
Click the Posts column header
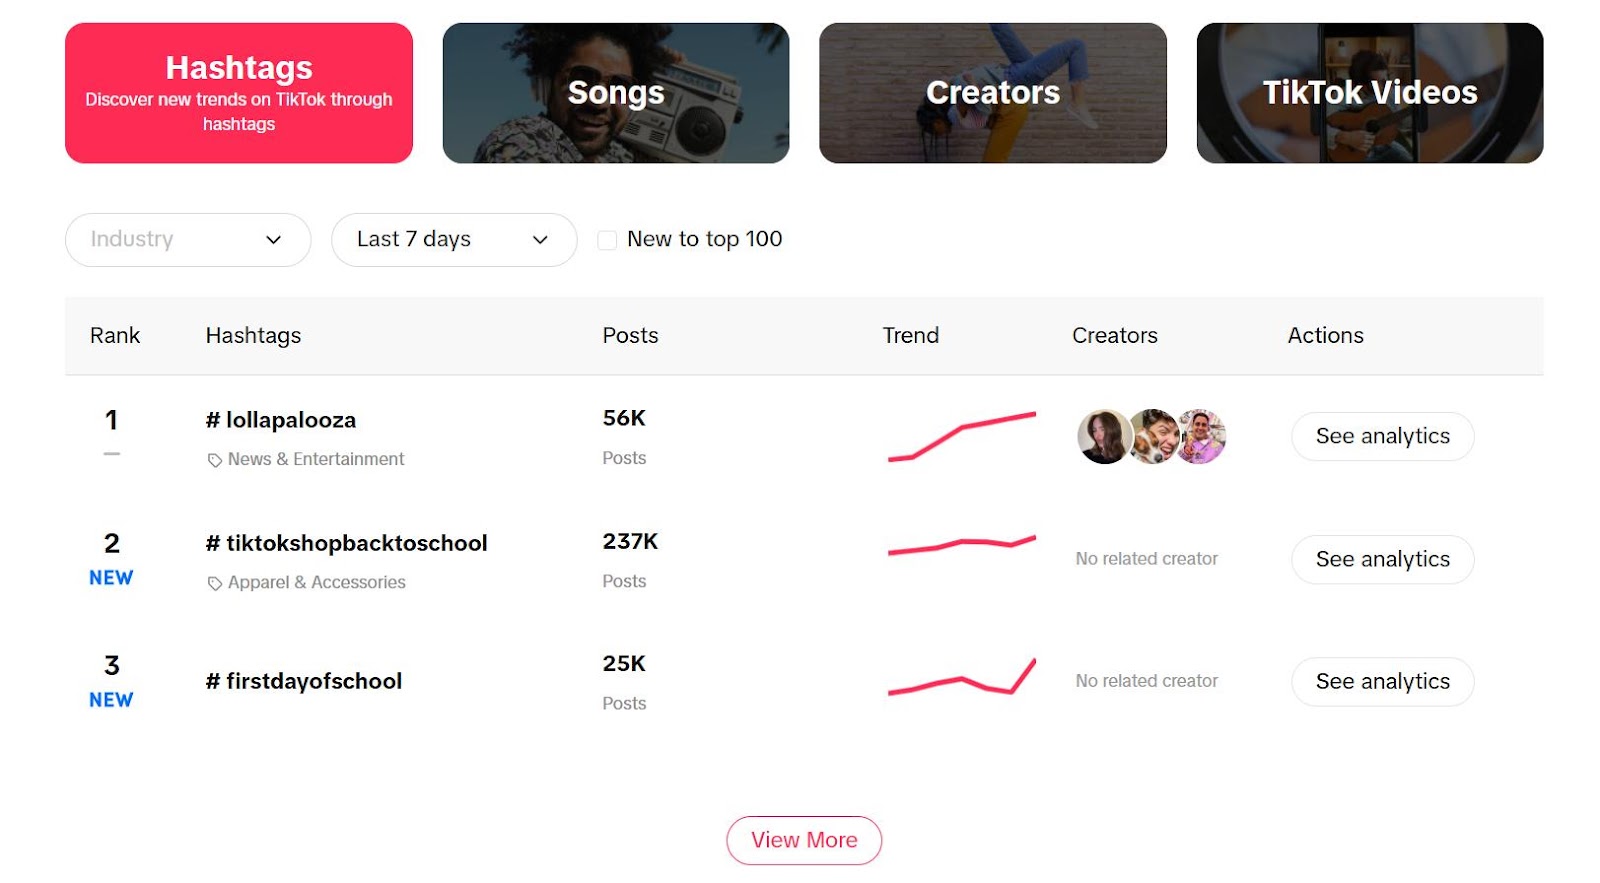pyautogui.click(x=629, y=335)
